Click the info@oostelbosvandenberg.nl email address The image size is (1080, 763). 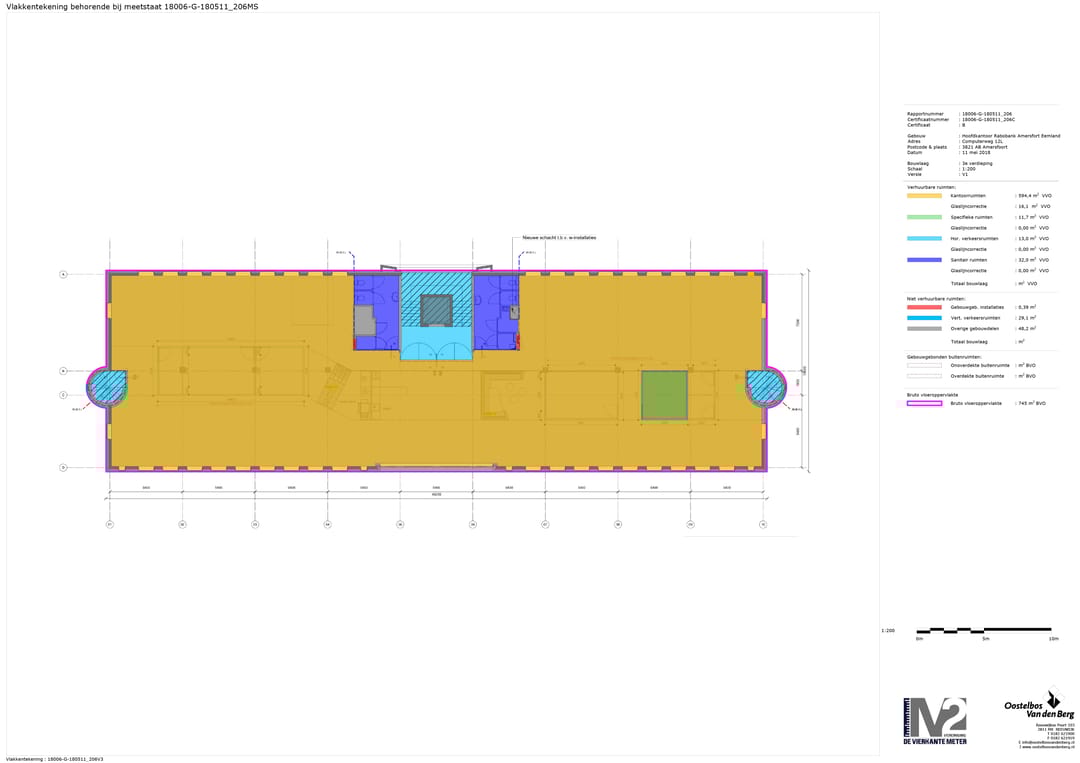1047,742
